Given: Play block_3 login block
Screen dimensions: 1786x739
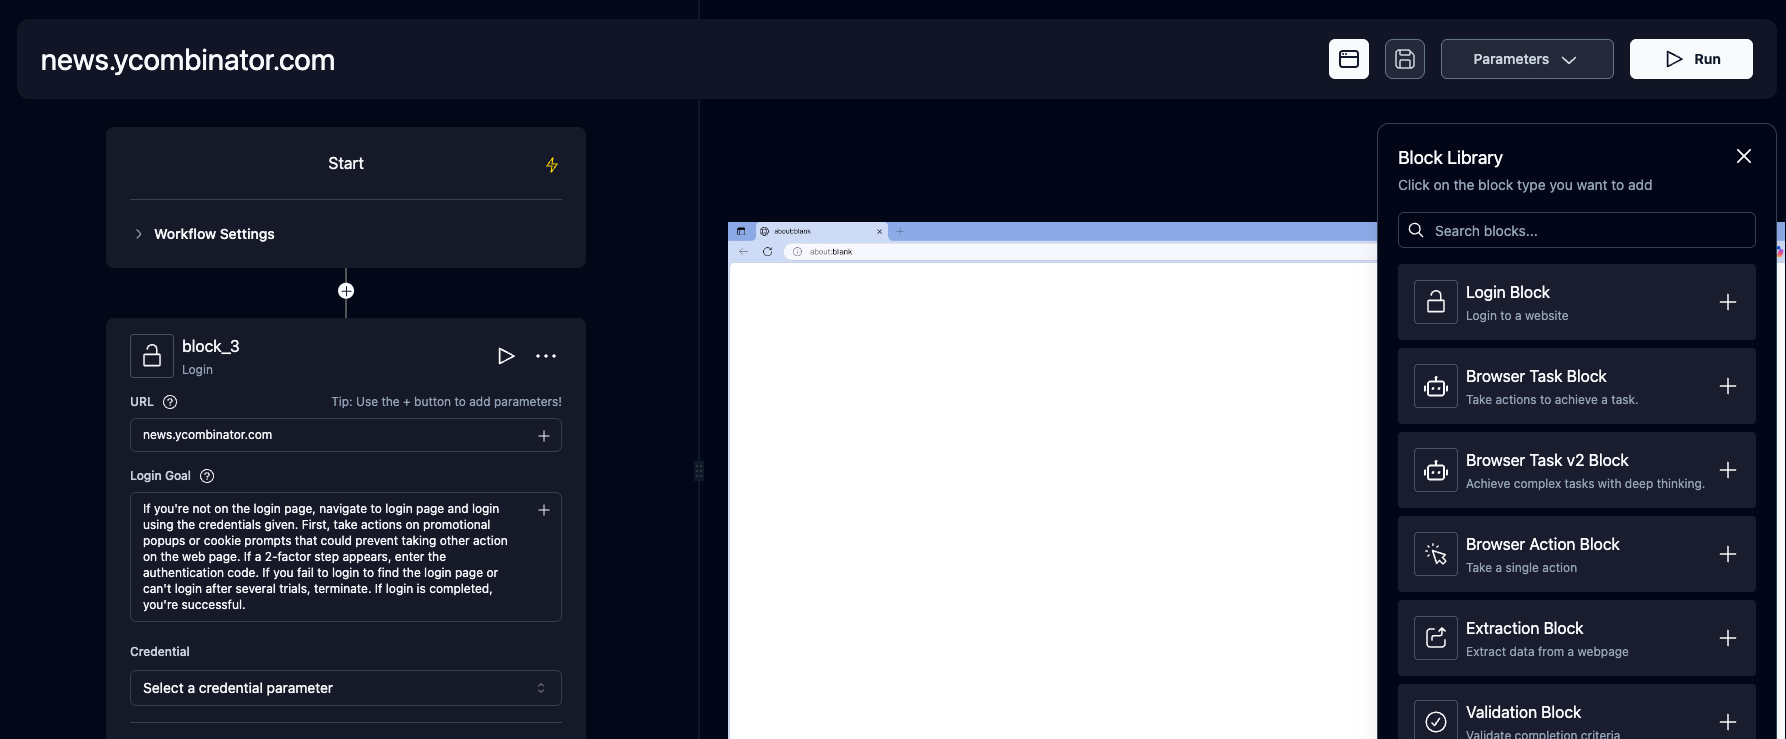Looking at the screenshot, I should (x=506, y=356).
